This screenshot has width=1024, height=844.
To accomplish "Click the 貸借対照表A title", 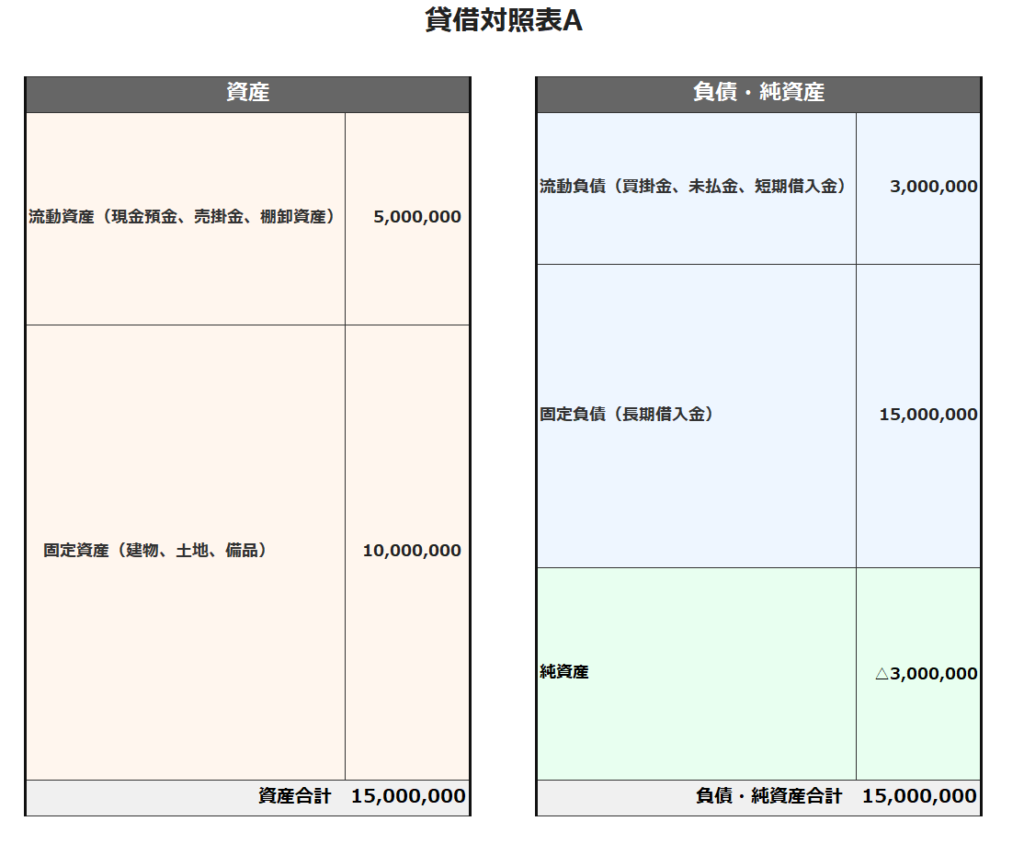I will tap(503, 22).
